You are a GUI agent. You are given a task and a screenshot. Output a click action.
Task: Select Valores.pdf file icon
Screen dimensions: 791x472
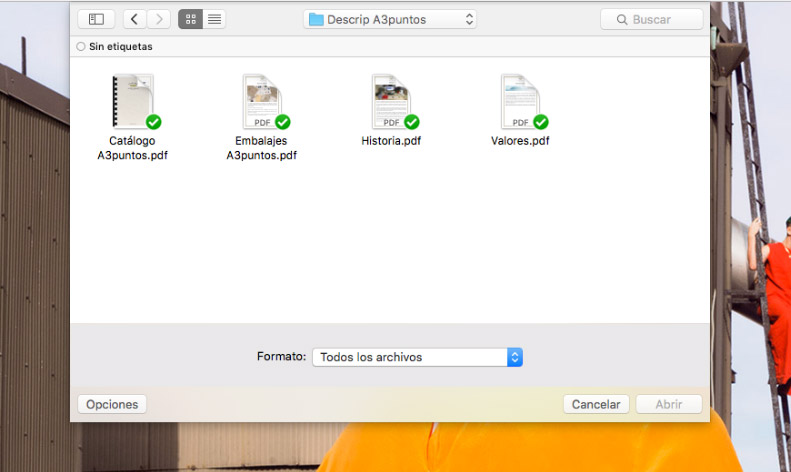point(520,101)
